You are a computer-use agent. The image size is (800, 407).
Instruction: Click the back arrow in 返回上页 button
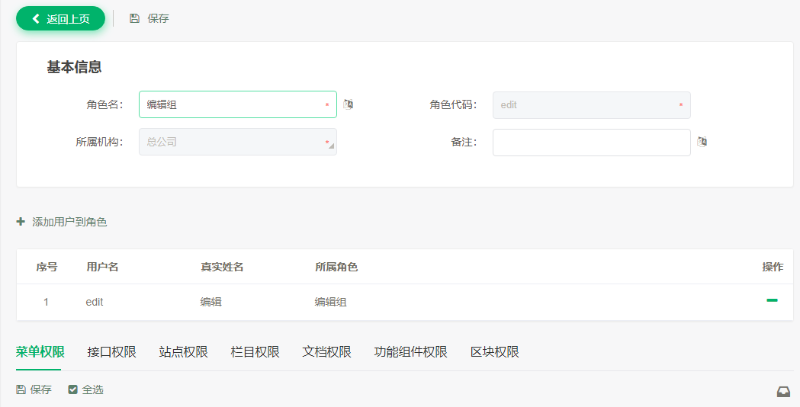pyautogui.click(x=36, y=18)
